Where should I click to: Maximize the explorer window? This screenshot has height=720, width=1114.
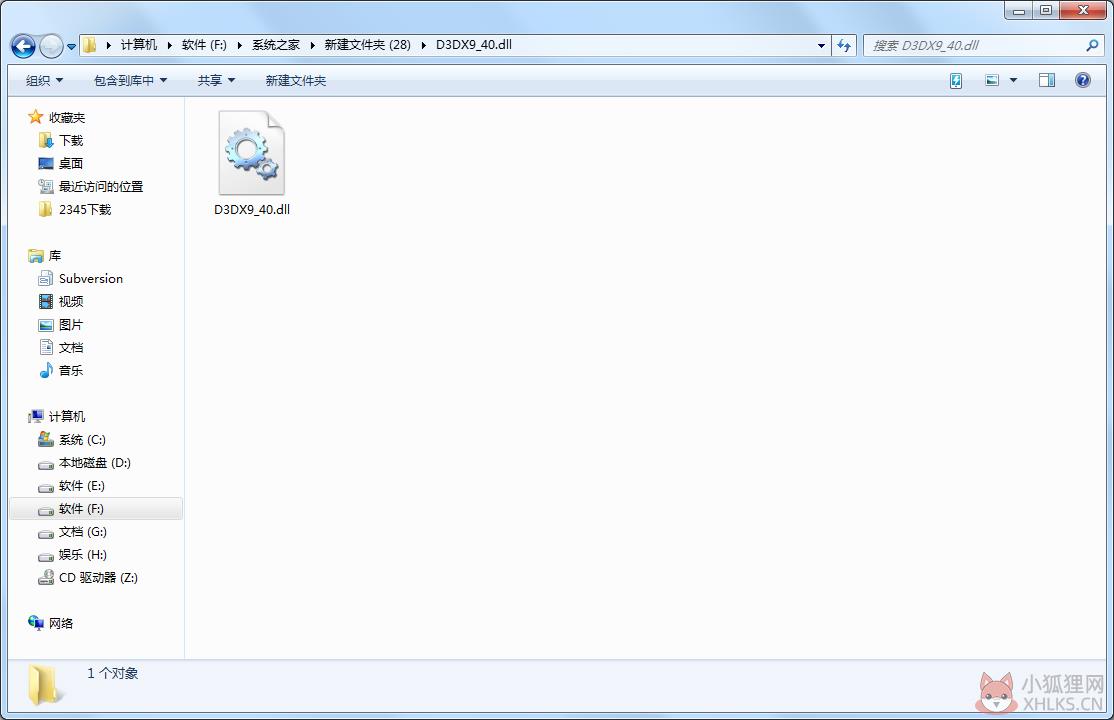(x=1046, y=11)
